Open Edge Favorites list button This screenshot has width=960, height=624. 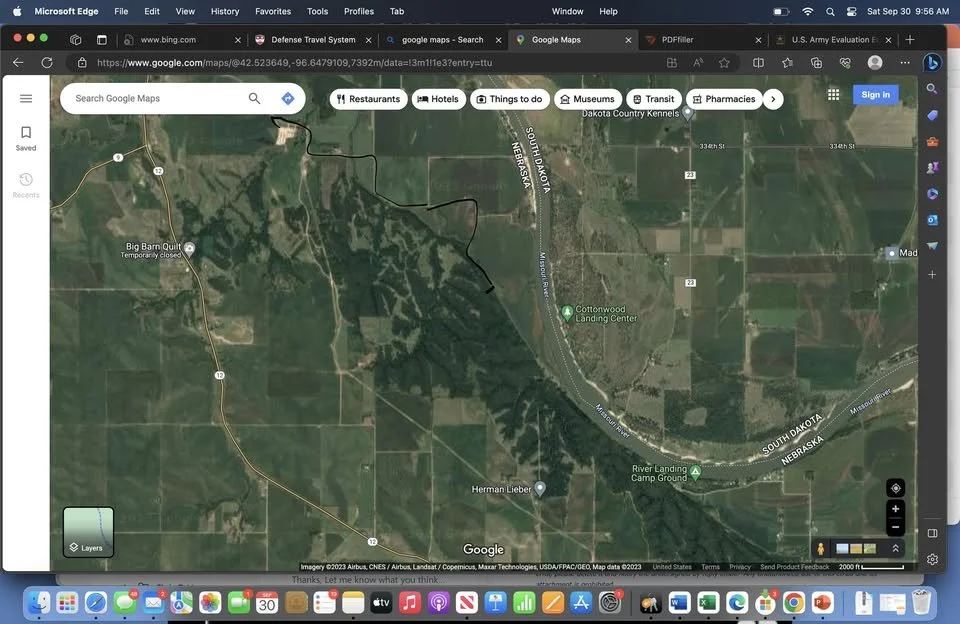point(787,62)
